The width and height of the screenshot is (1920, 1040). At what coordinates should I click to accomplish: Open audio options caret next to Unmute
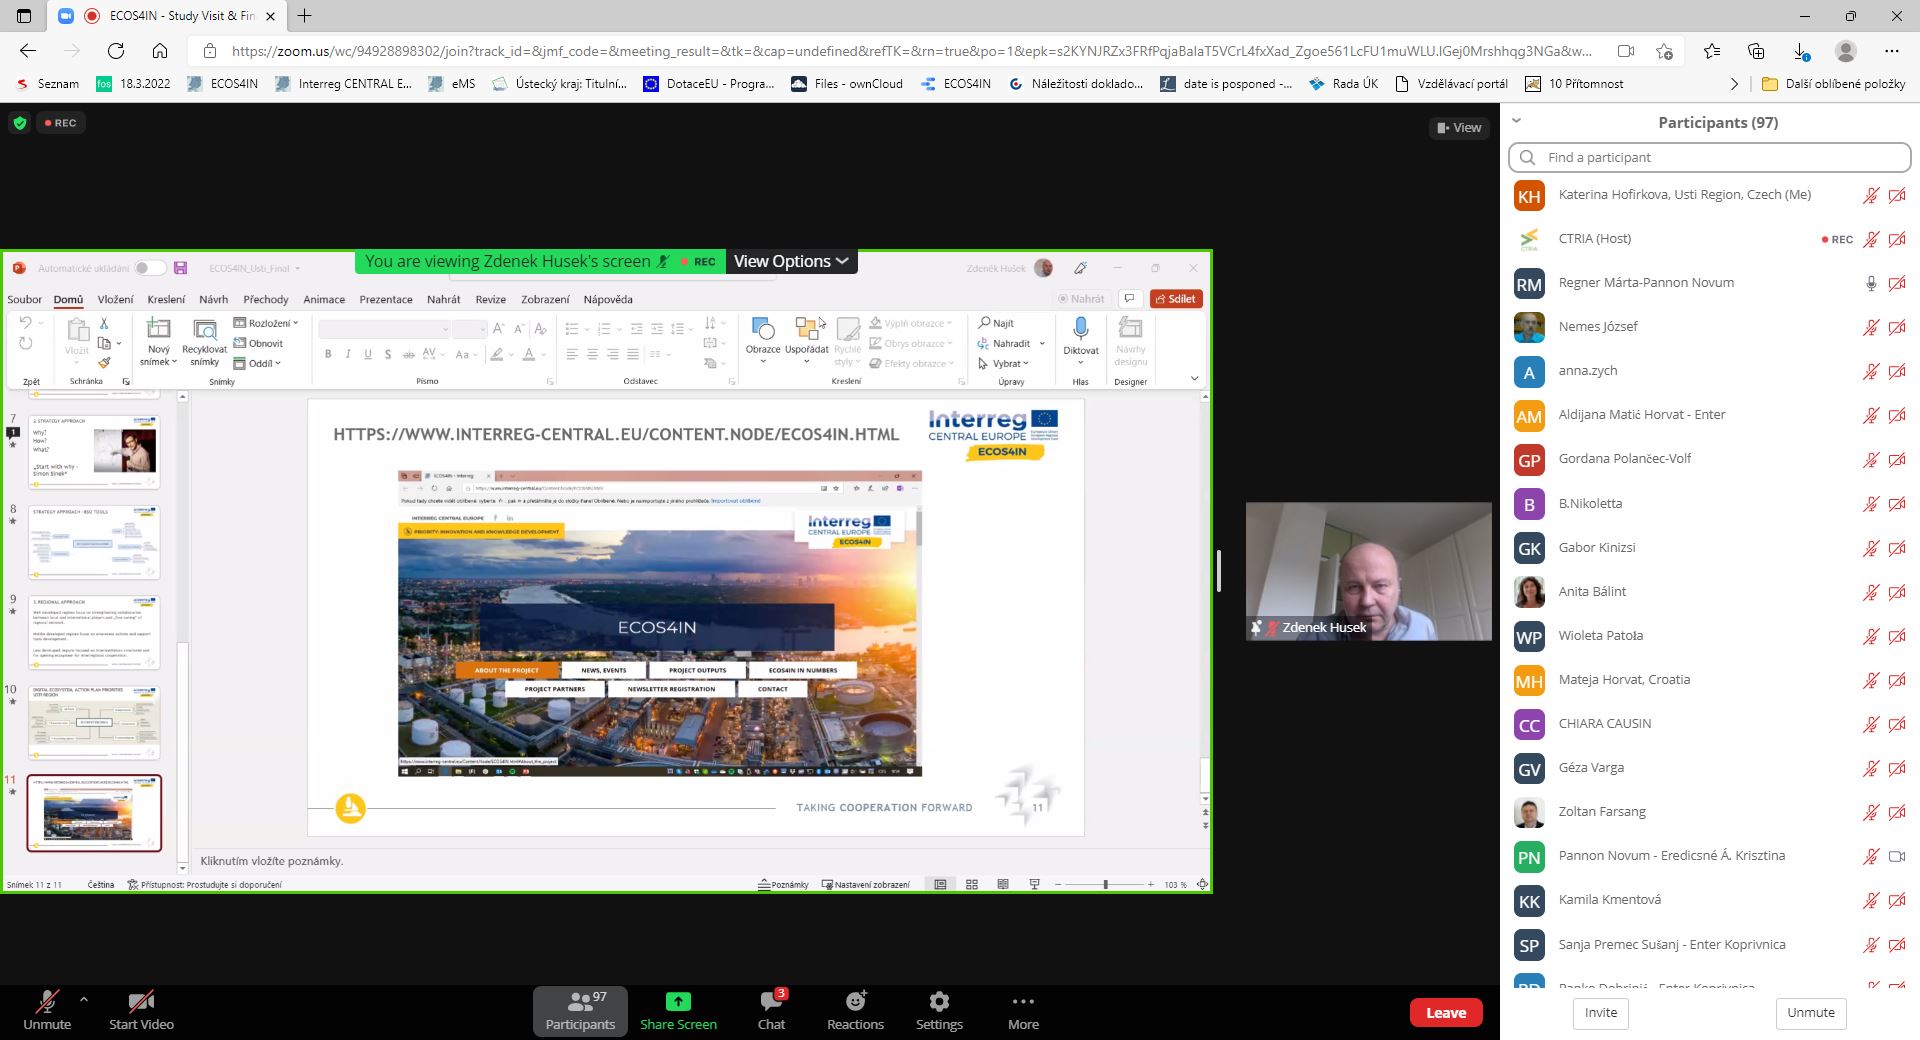84,998
